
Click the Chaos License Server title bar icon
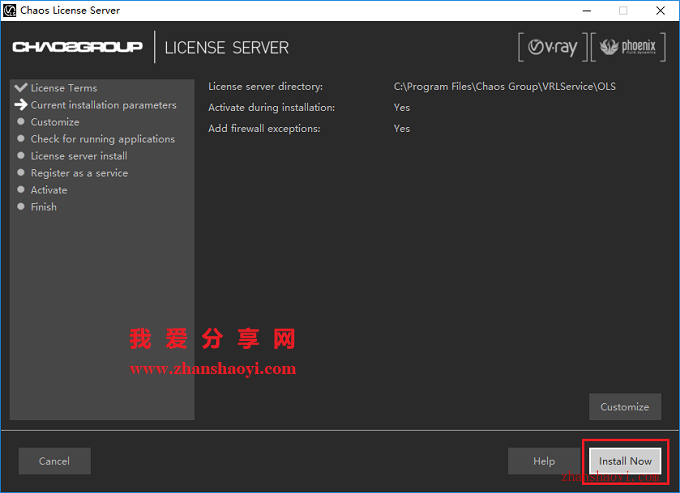[9, 10]
